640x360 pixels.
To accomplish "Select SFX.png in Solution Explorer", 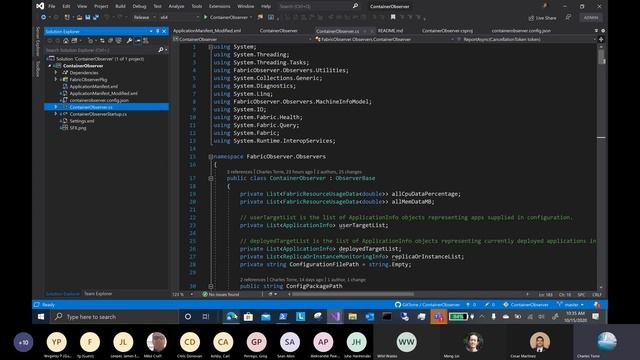I will pos(78,128).
